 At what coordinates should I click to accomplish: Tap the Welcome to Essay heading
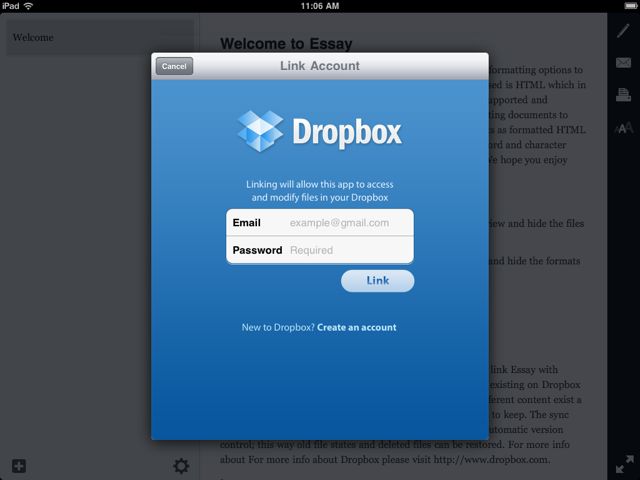[286, 44]
